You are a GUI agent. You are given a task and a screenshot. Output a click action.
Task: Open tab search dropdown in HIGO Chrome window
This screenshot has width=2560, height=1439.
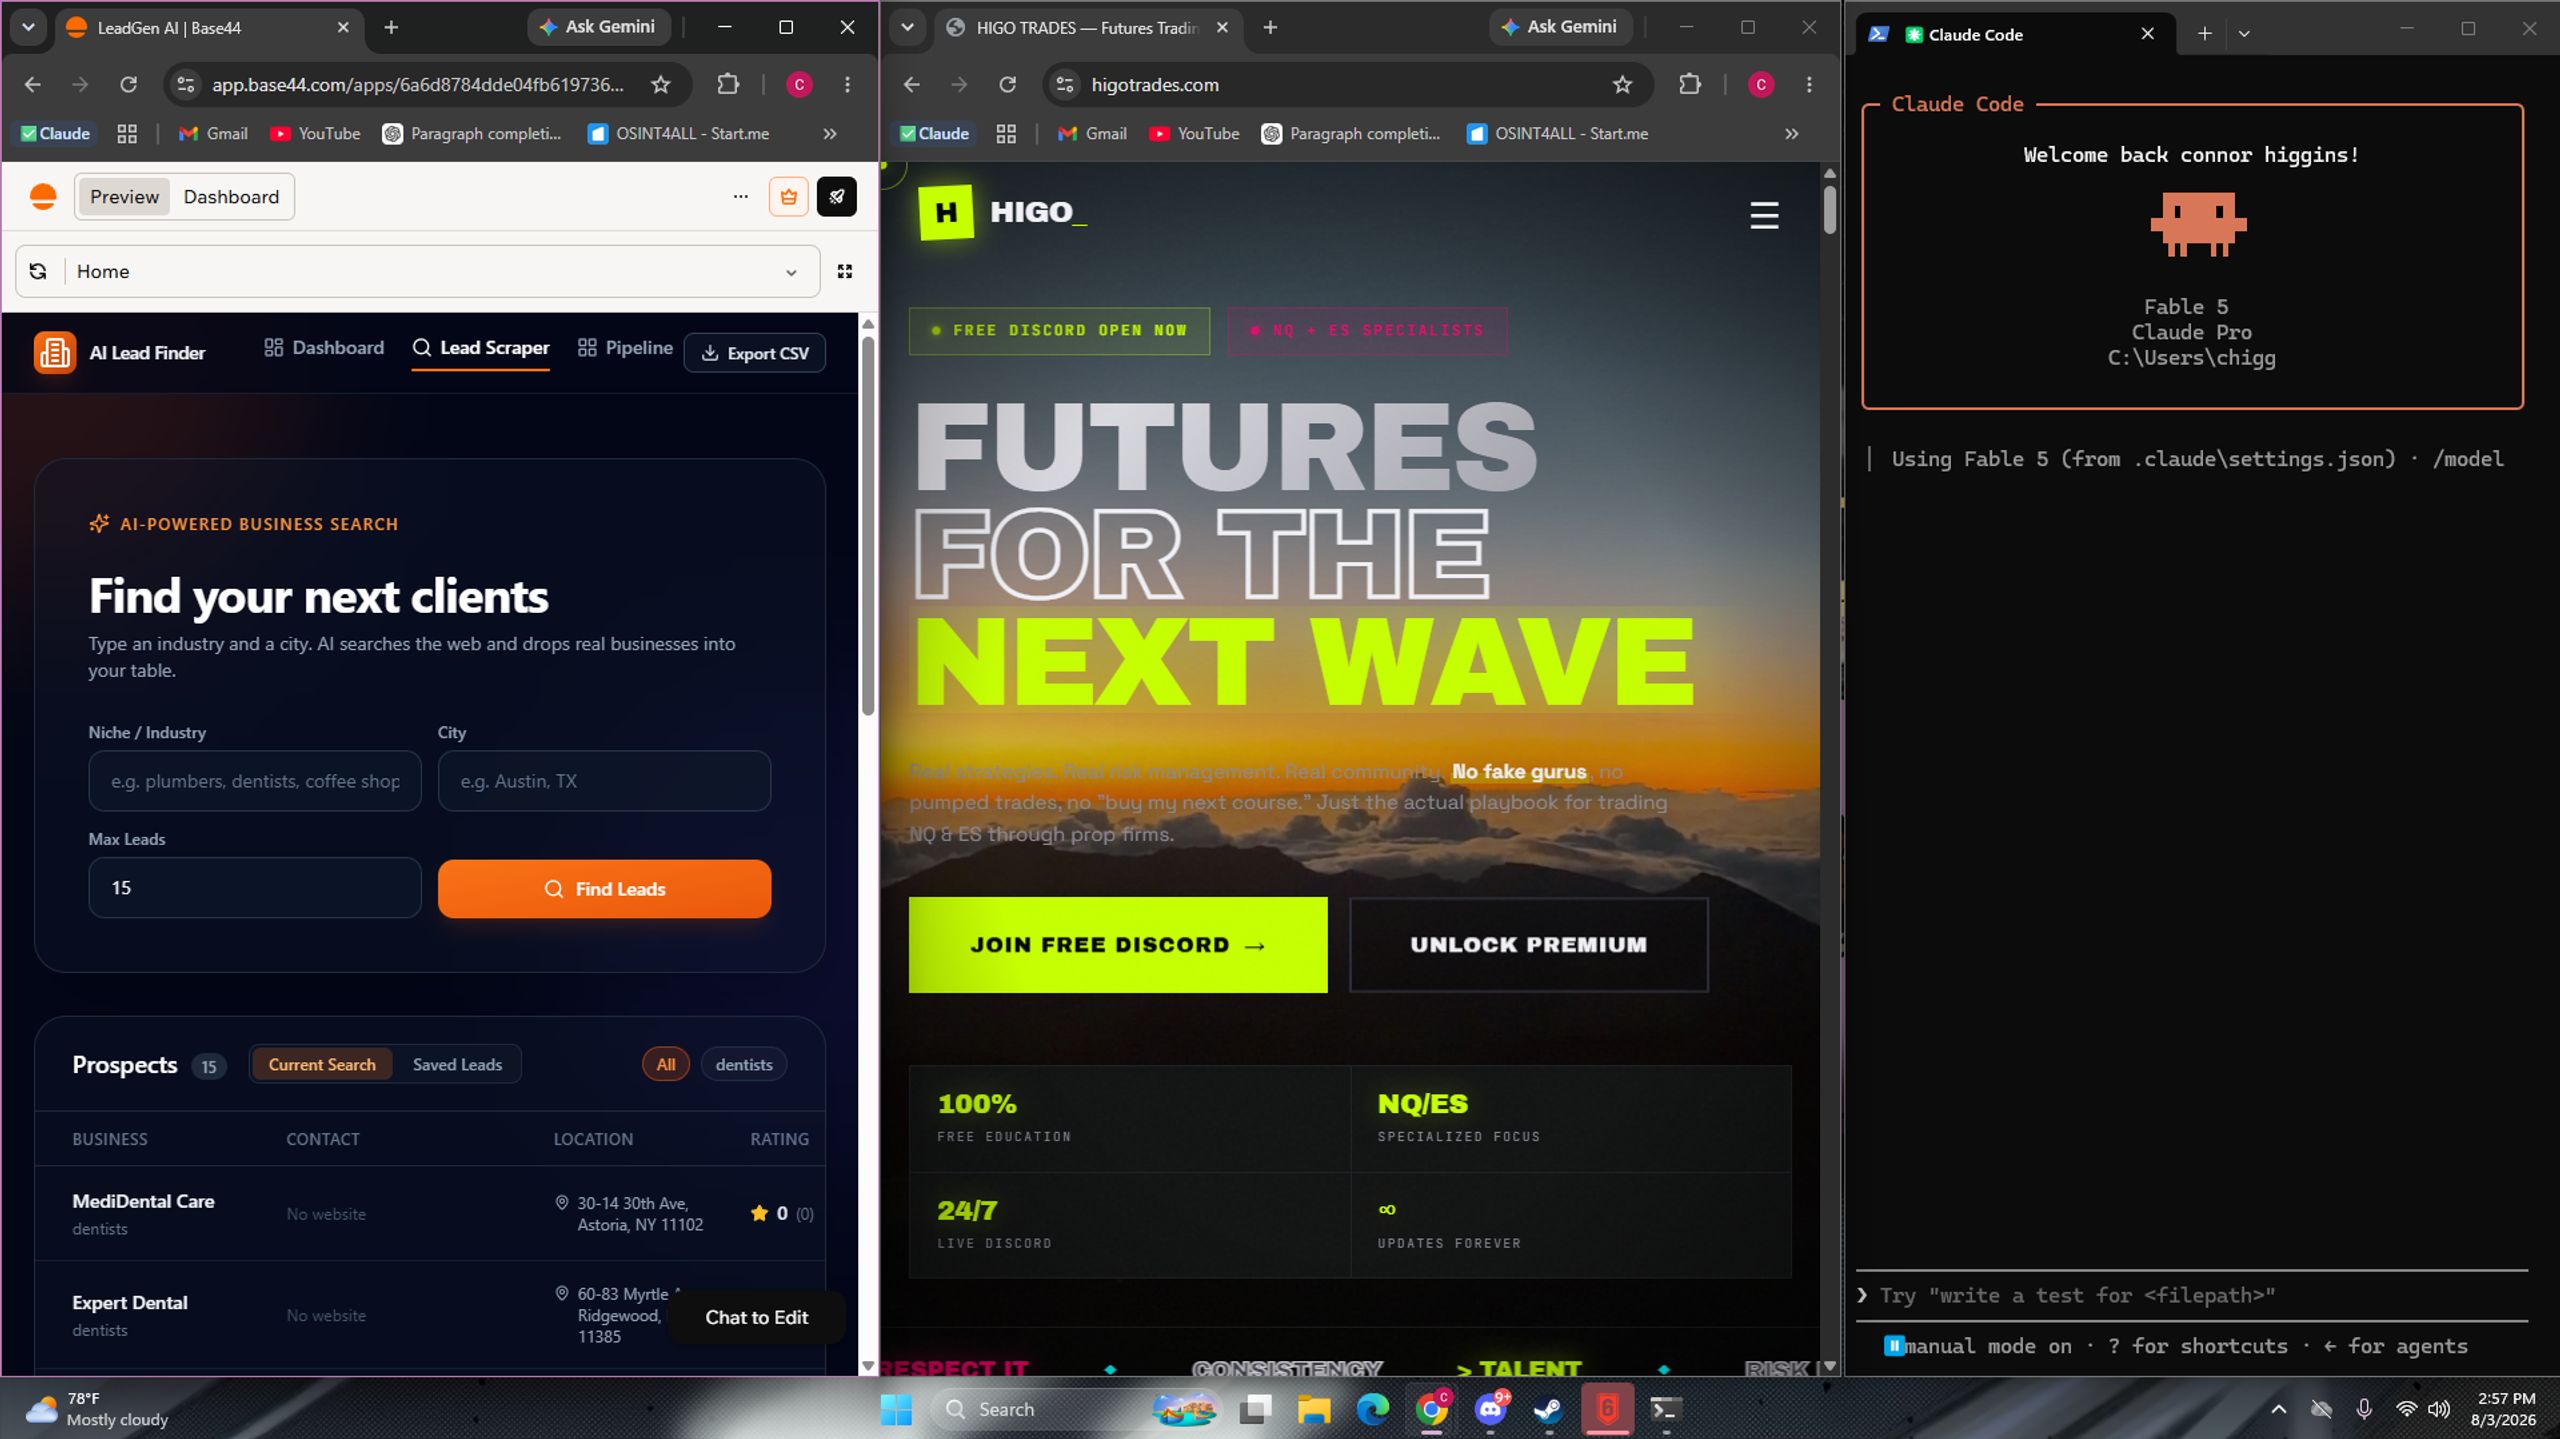point(907,28)
